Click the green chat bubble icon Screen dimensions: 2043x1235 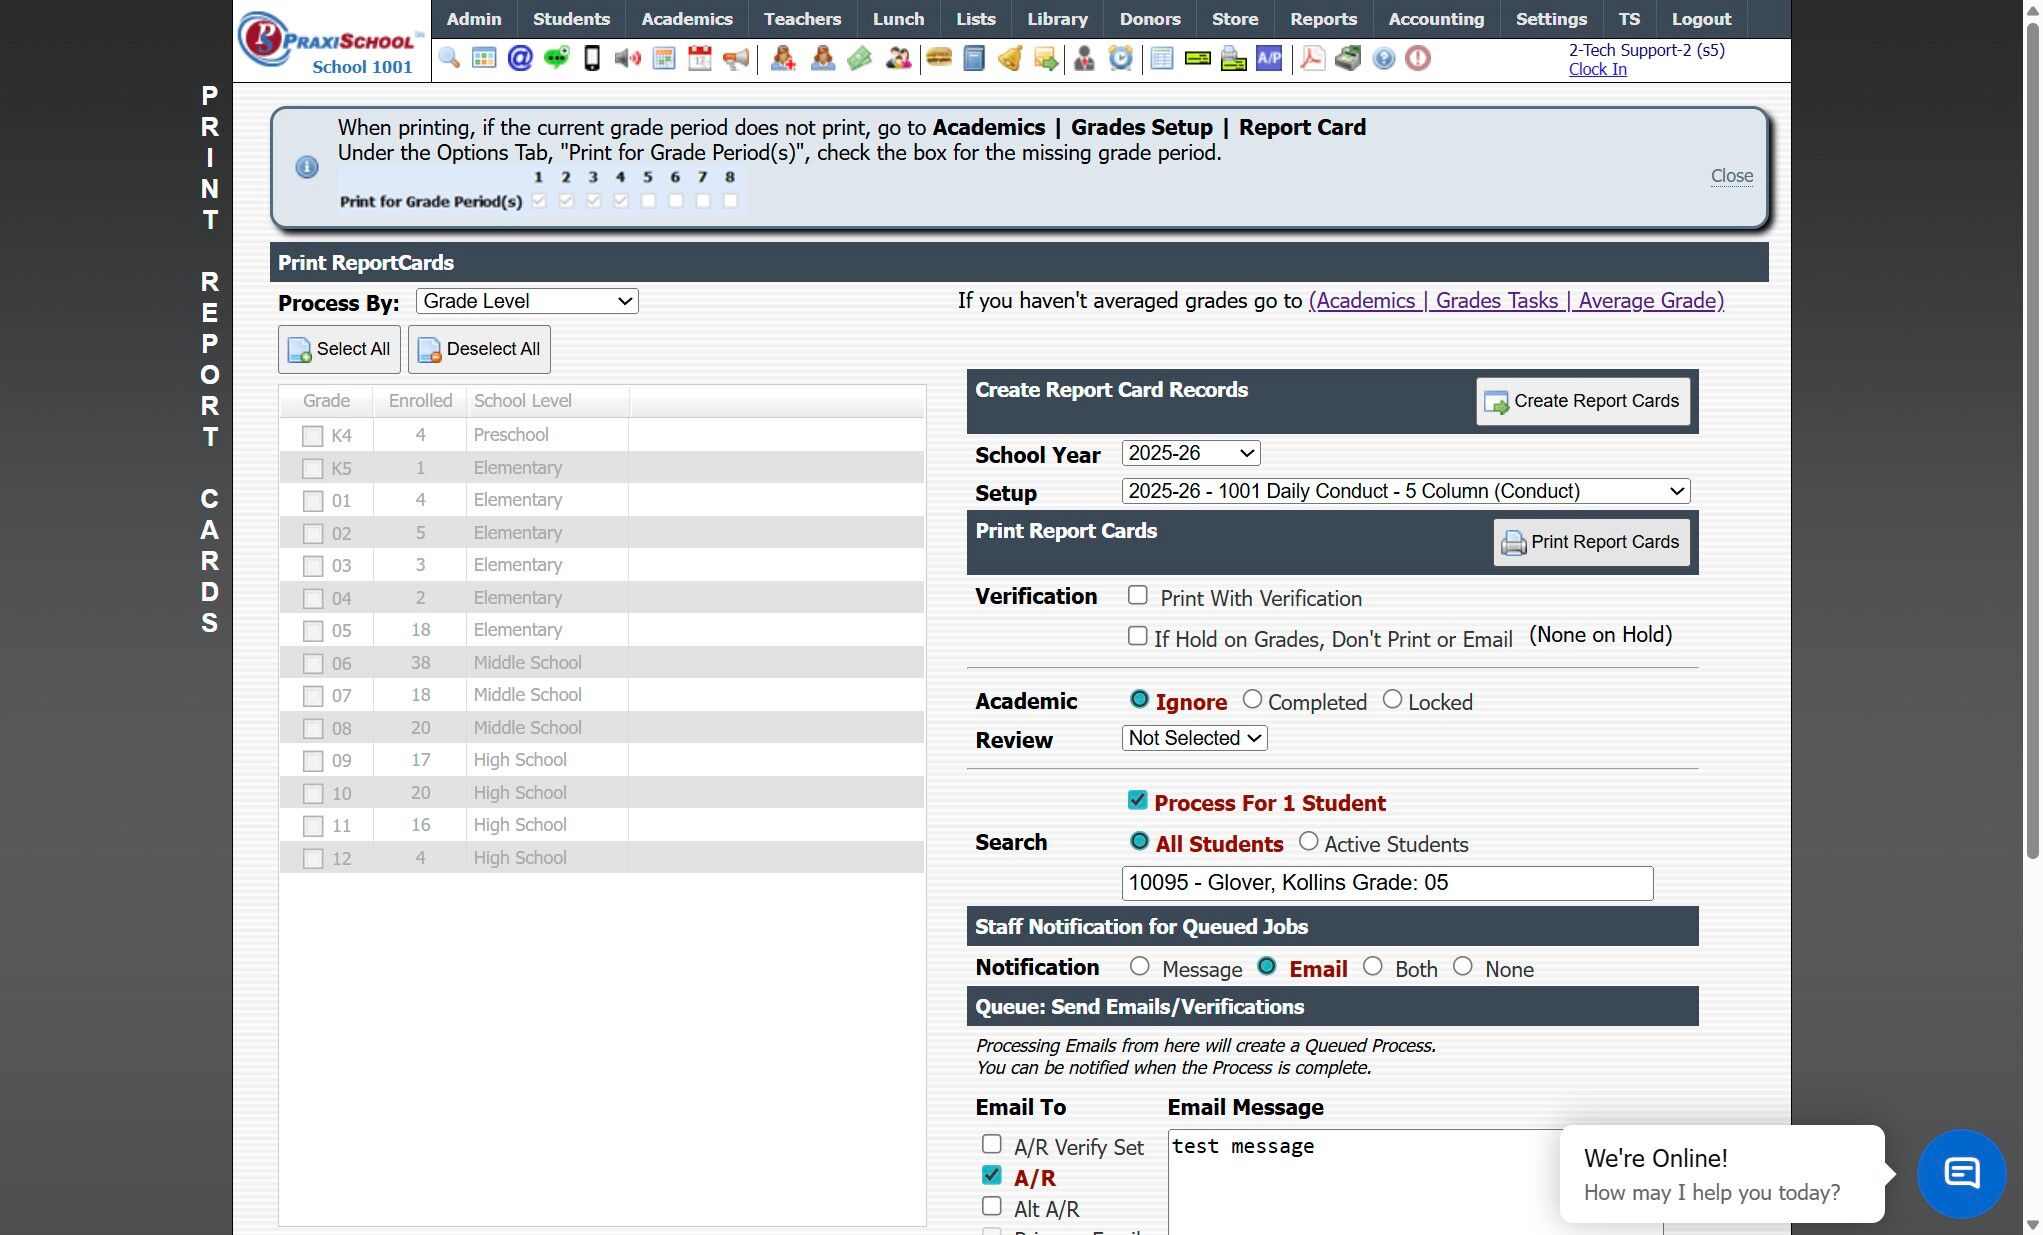556,58
